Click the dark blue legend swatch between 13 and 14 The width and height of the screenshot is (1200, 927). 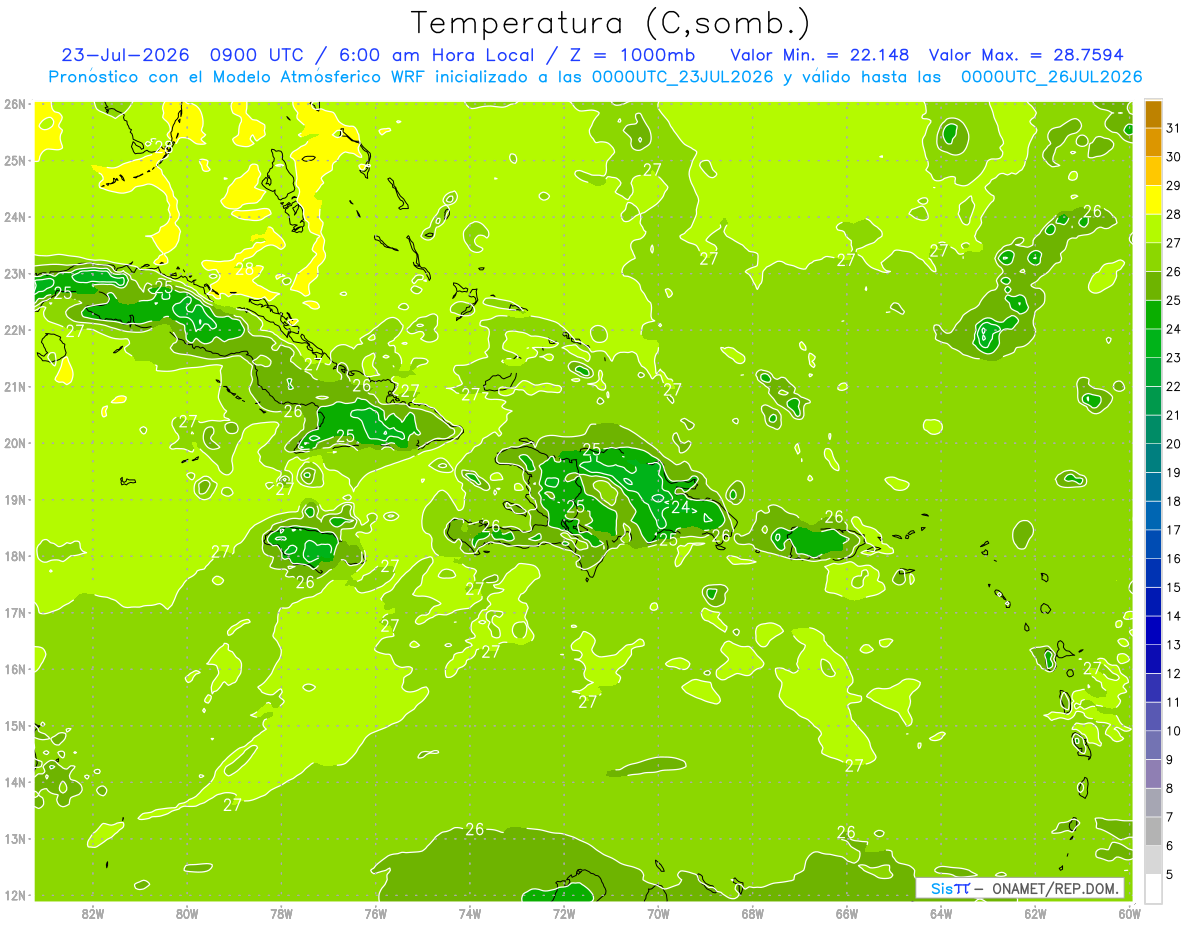point(1153,630)
